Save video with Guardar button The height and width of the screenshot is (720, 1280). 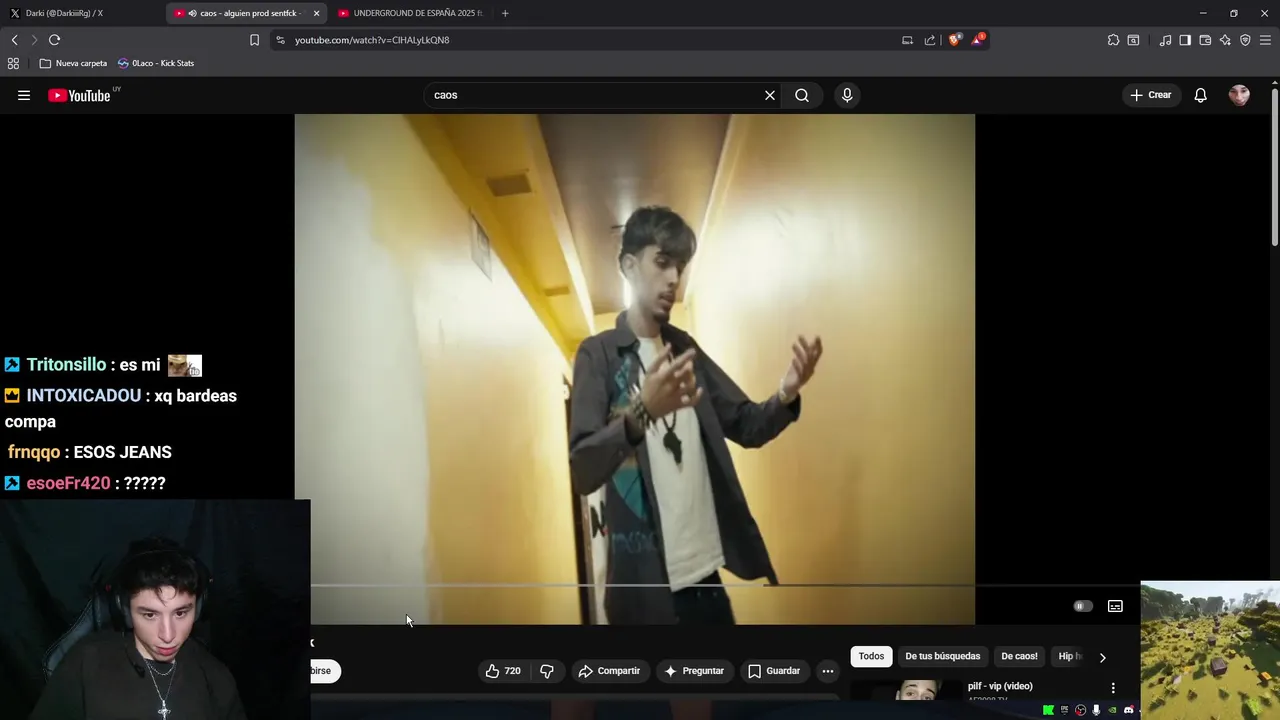774,671
